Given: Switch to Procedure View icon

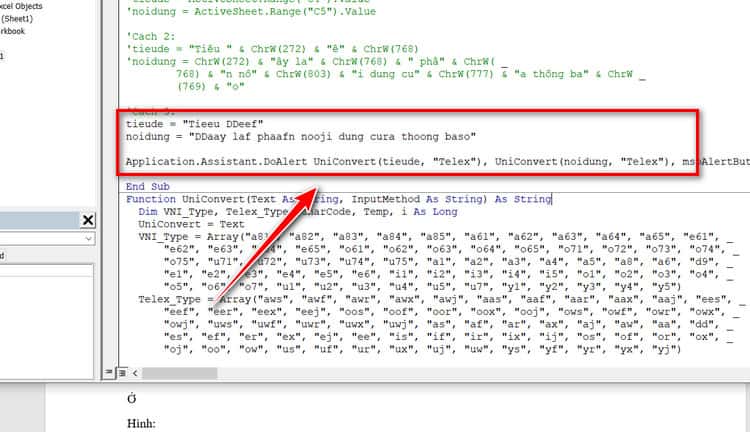Looking at the screenshot, I should point(109,372).
